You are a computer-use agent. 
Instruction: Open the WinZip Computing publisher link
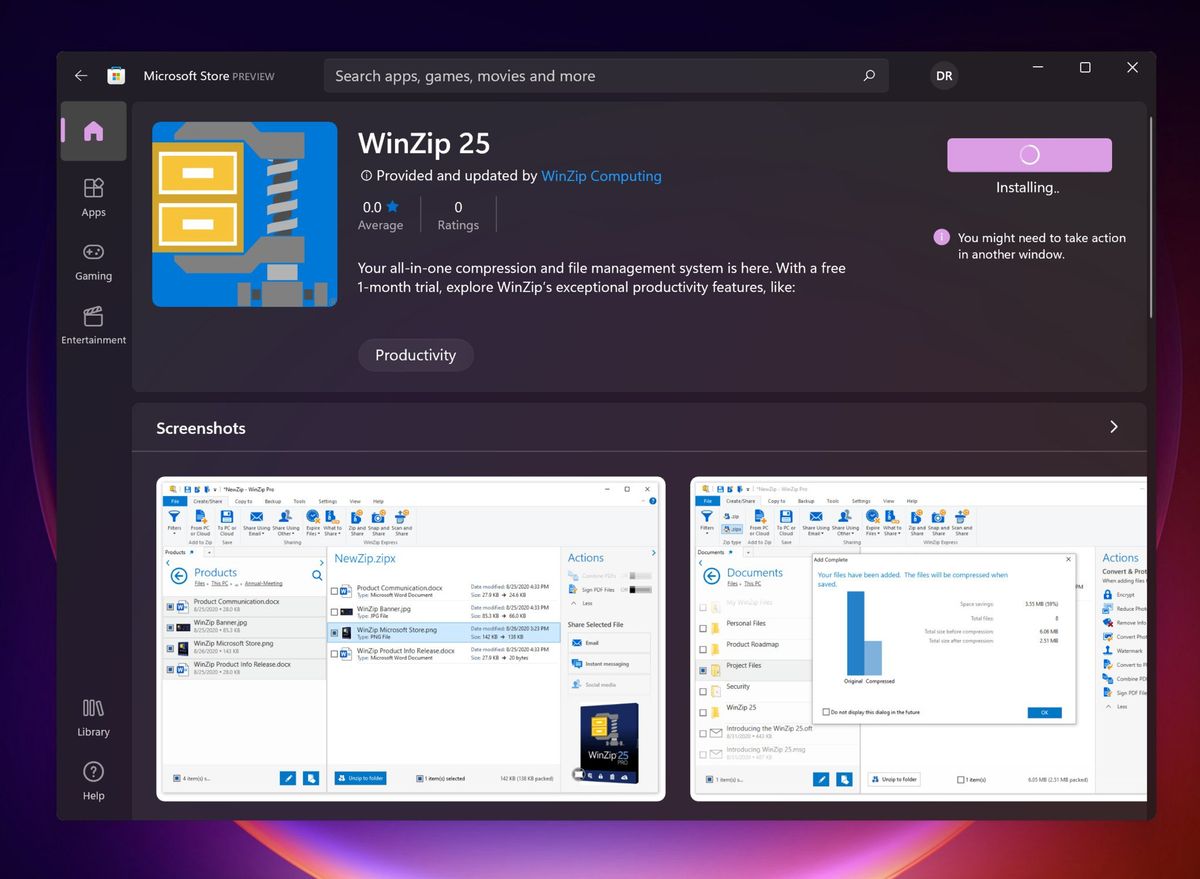pyautogui.click(x=601, y=176)
